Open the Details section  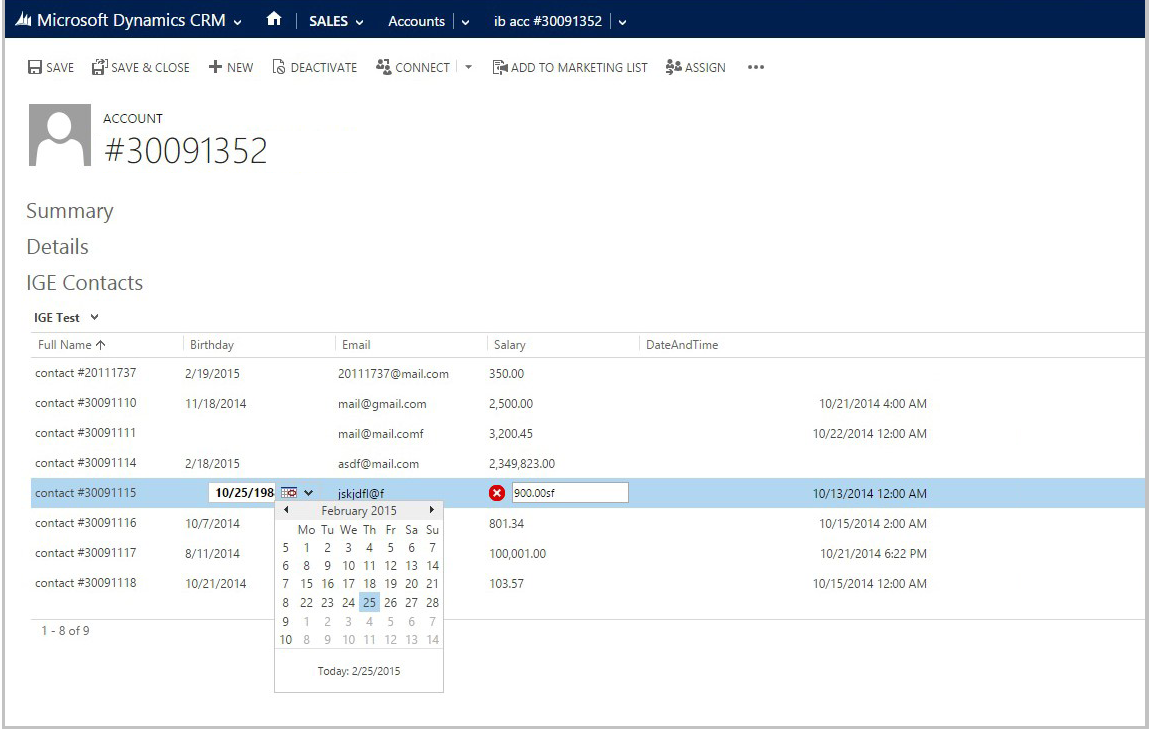pos(57,247)
